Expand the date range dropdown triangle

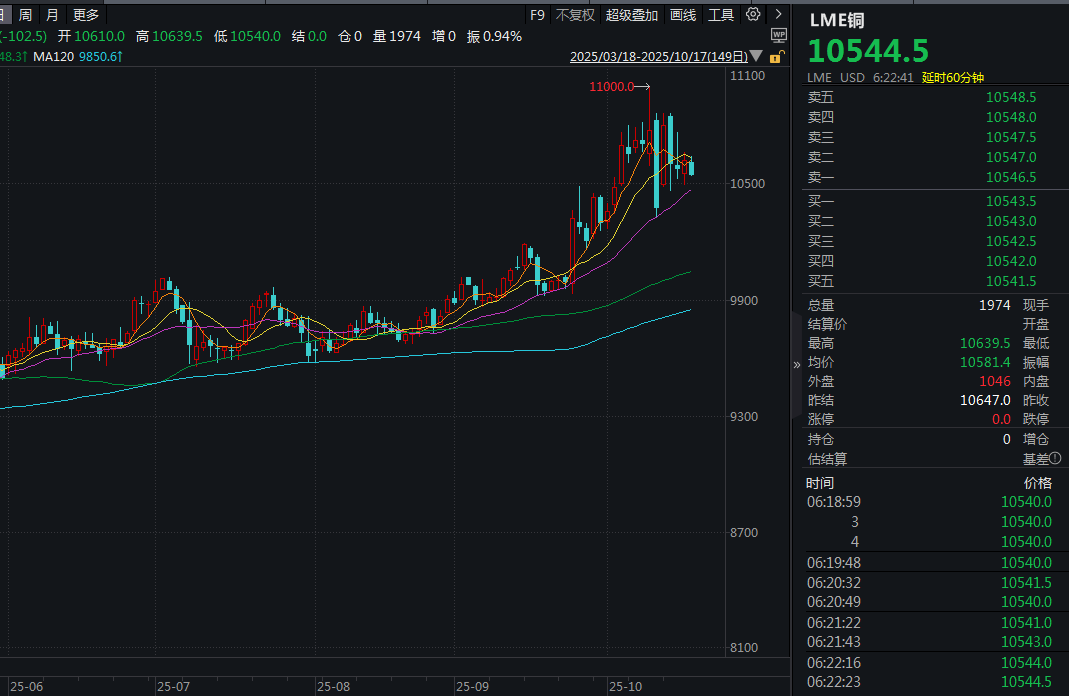tap(756, 57)
